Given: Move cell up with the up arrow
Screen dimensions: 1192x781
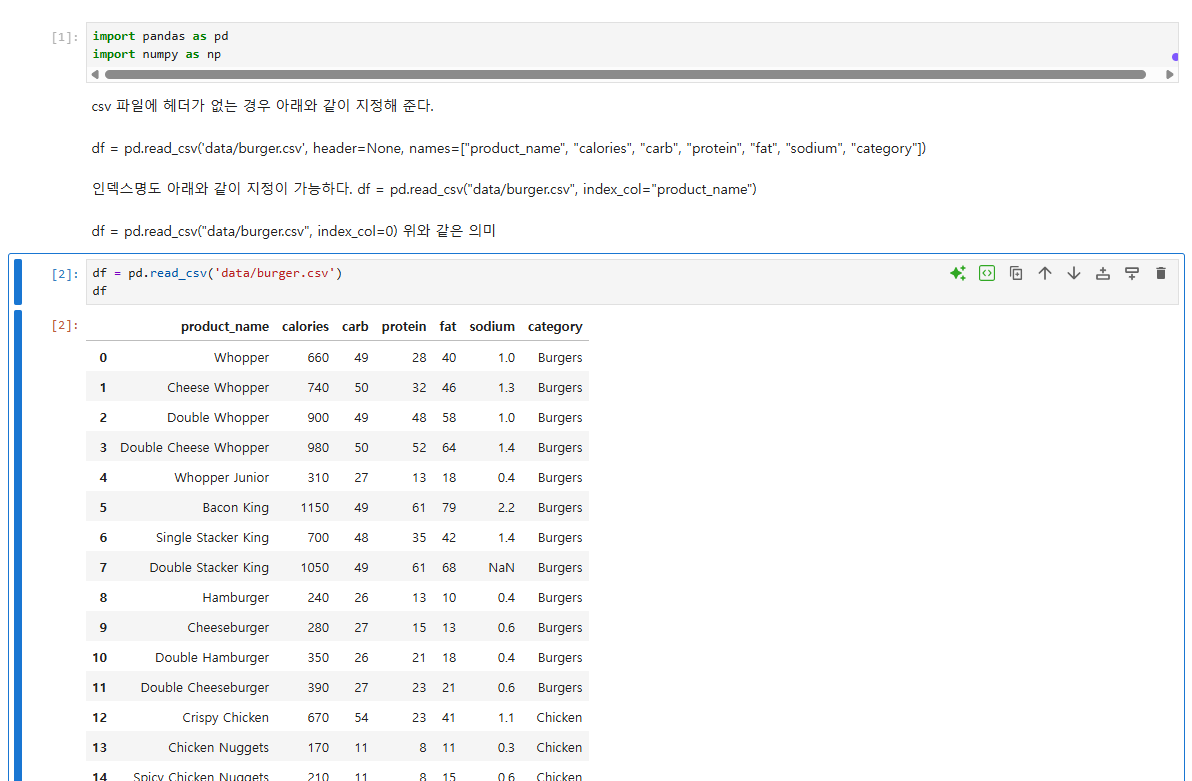Looking at the screenshot, I should click(1045, 273).
